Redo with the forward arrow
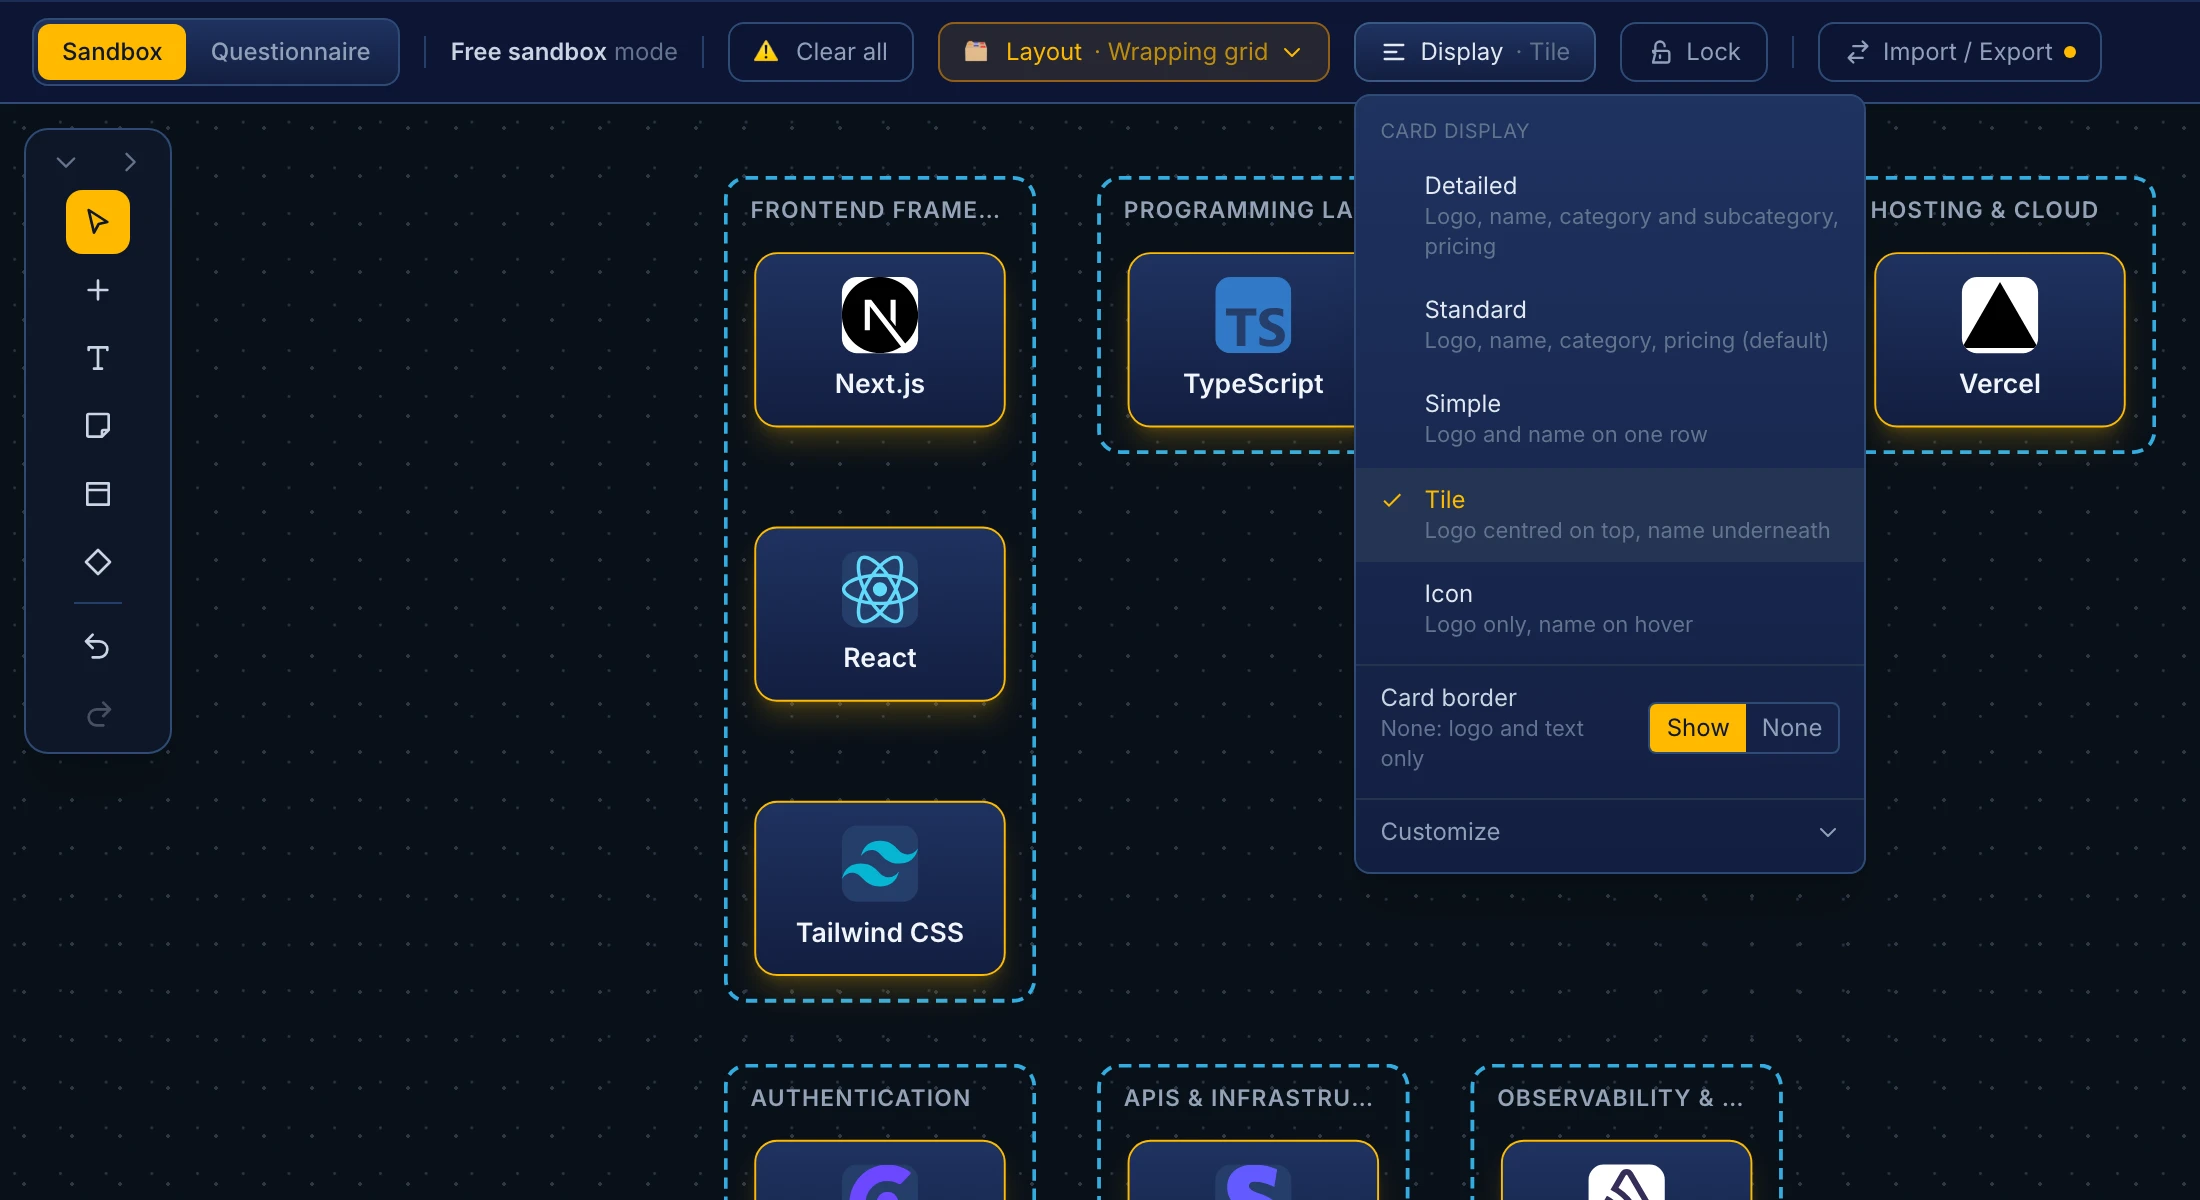 point(98,714)
